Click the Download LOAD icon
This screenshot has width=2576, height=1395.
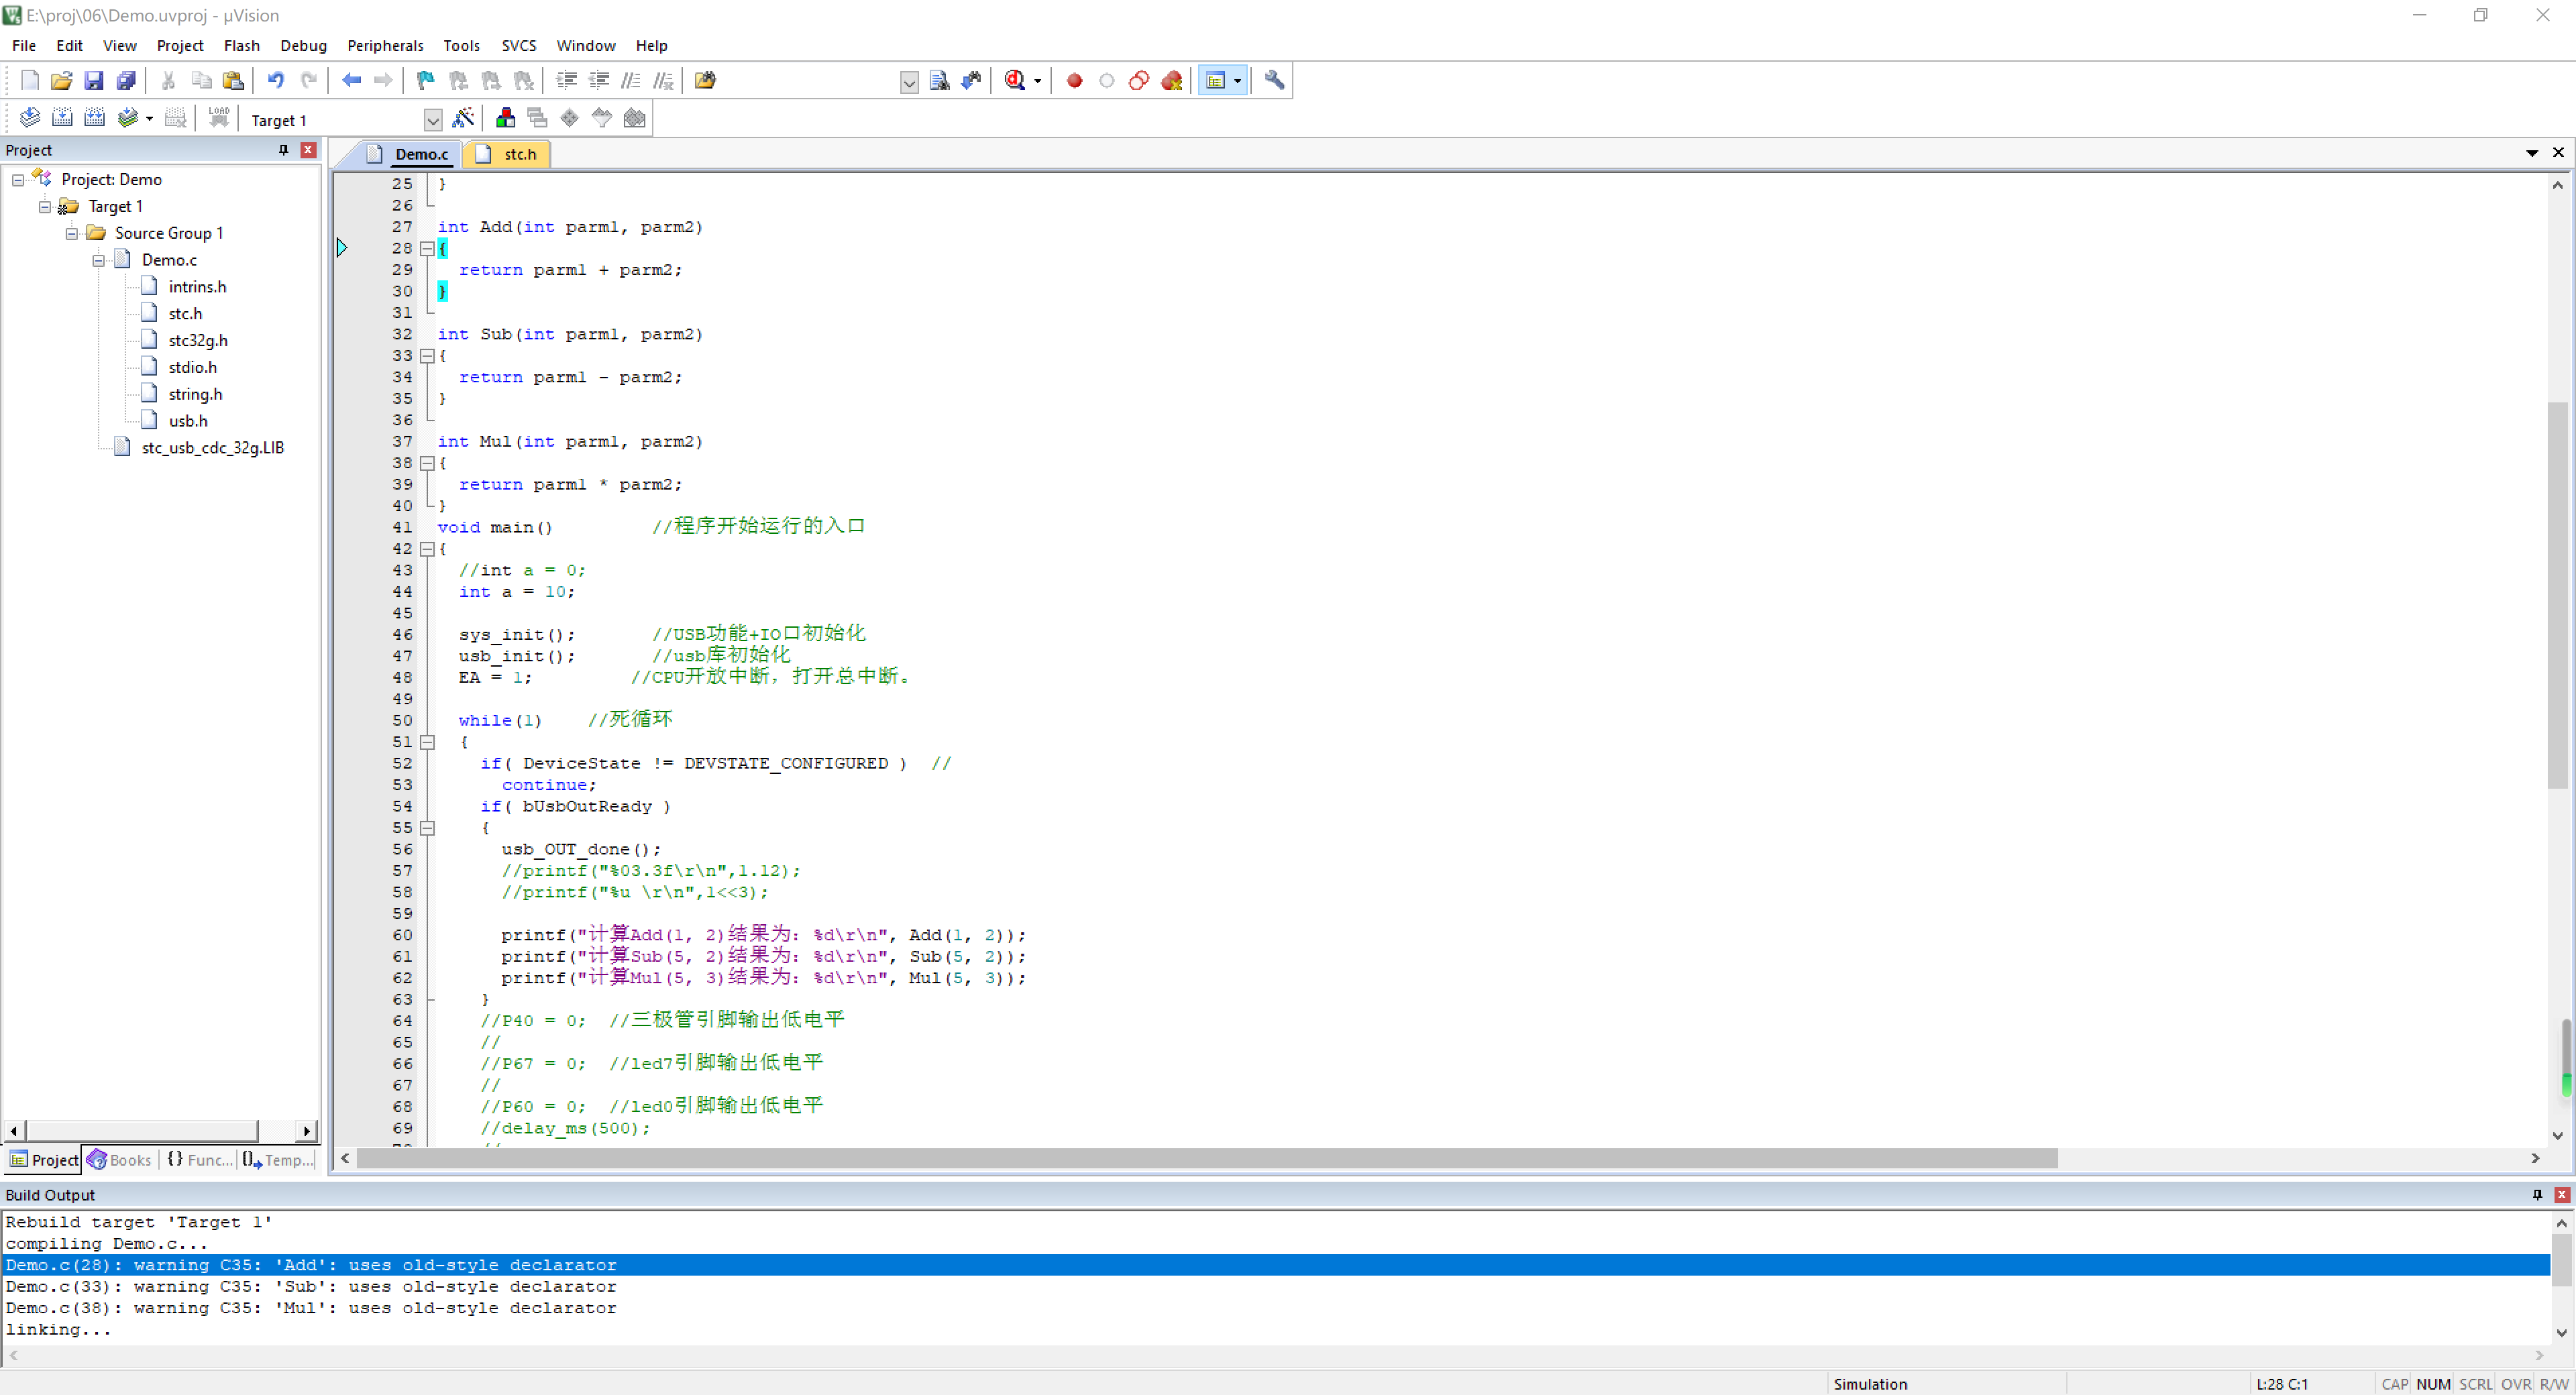coord(218,118)
